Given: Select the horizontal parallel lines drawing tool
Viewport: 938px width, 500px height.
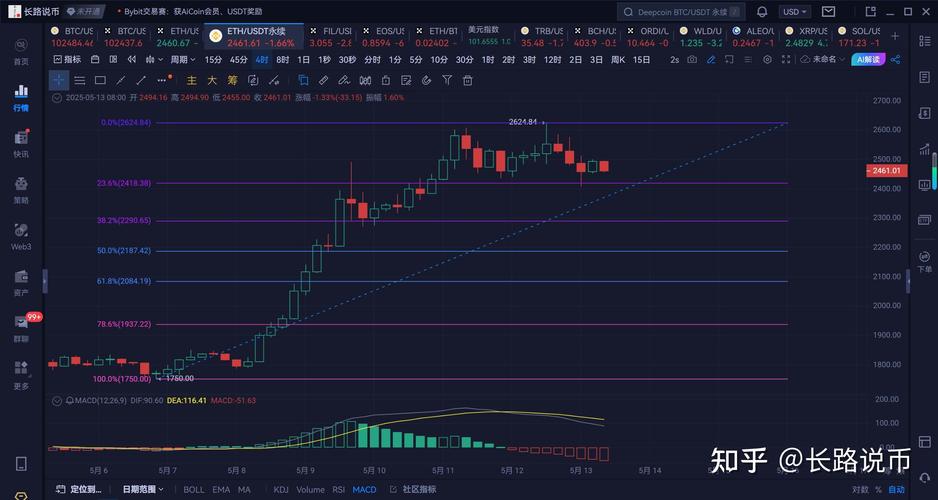Looking at the screenshot, I should click(80, 80).
